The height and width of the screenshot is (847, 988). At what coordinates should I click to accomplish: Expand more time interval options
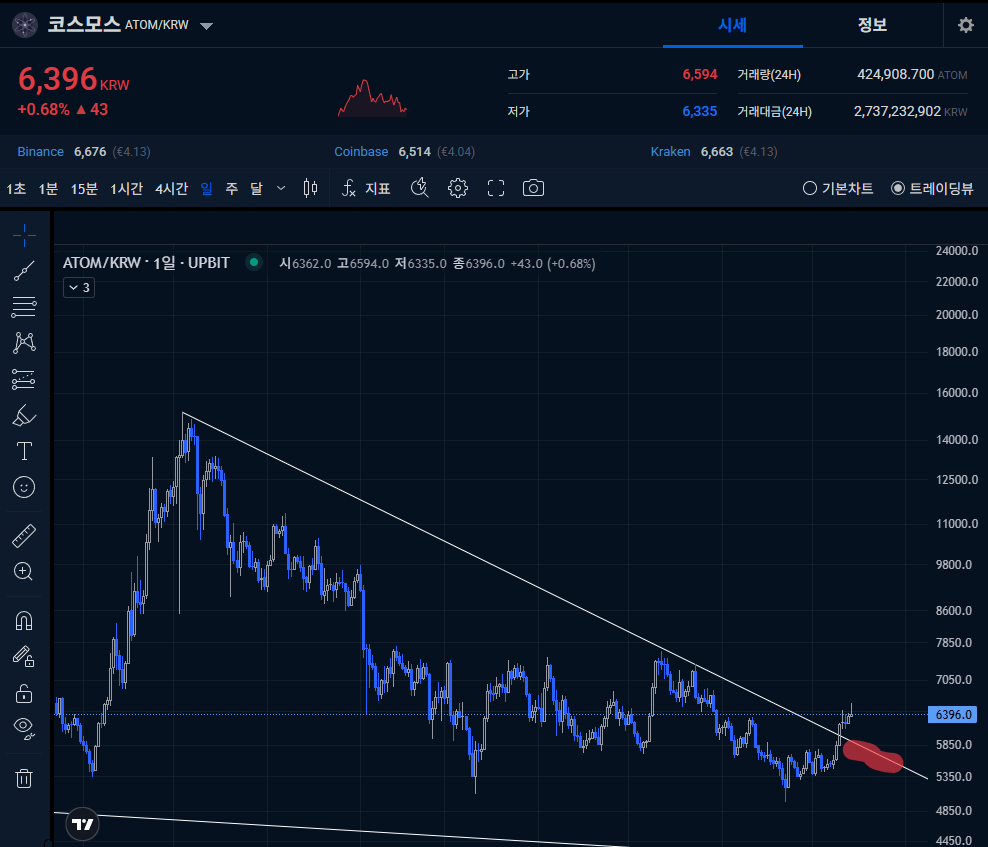click(281, 188)
